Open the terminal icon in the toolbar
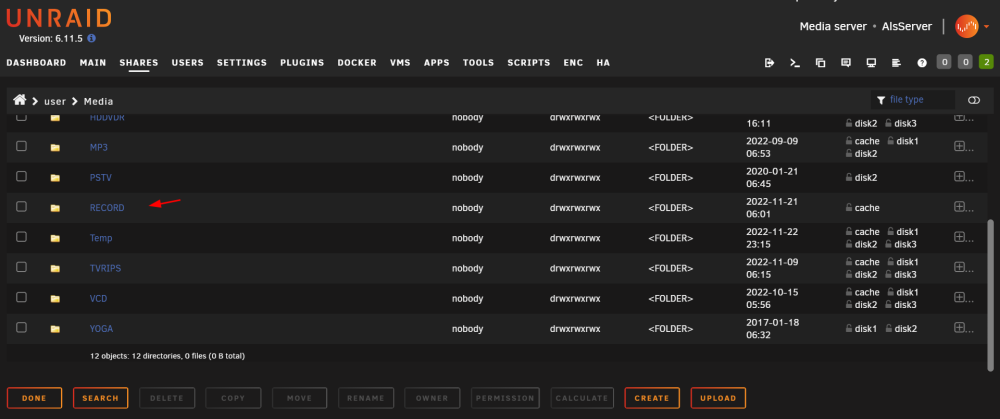 pos(795,62)
